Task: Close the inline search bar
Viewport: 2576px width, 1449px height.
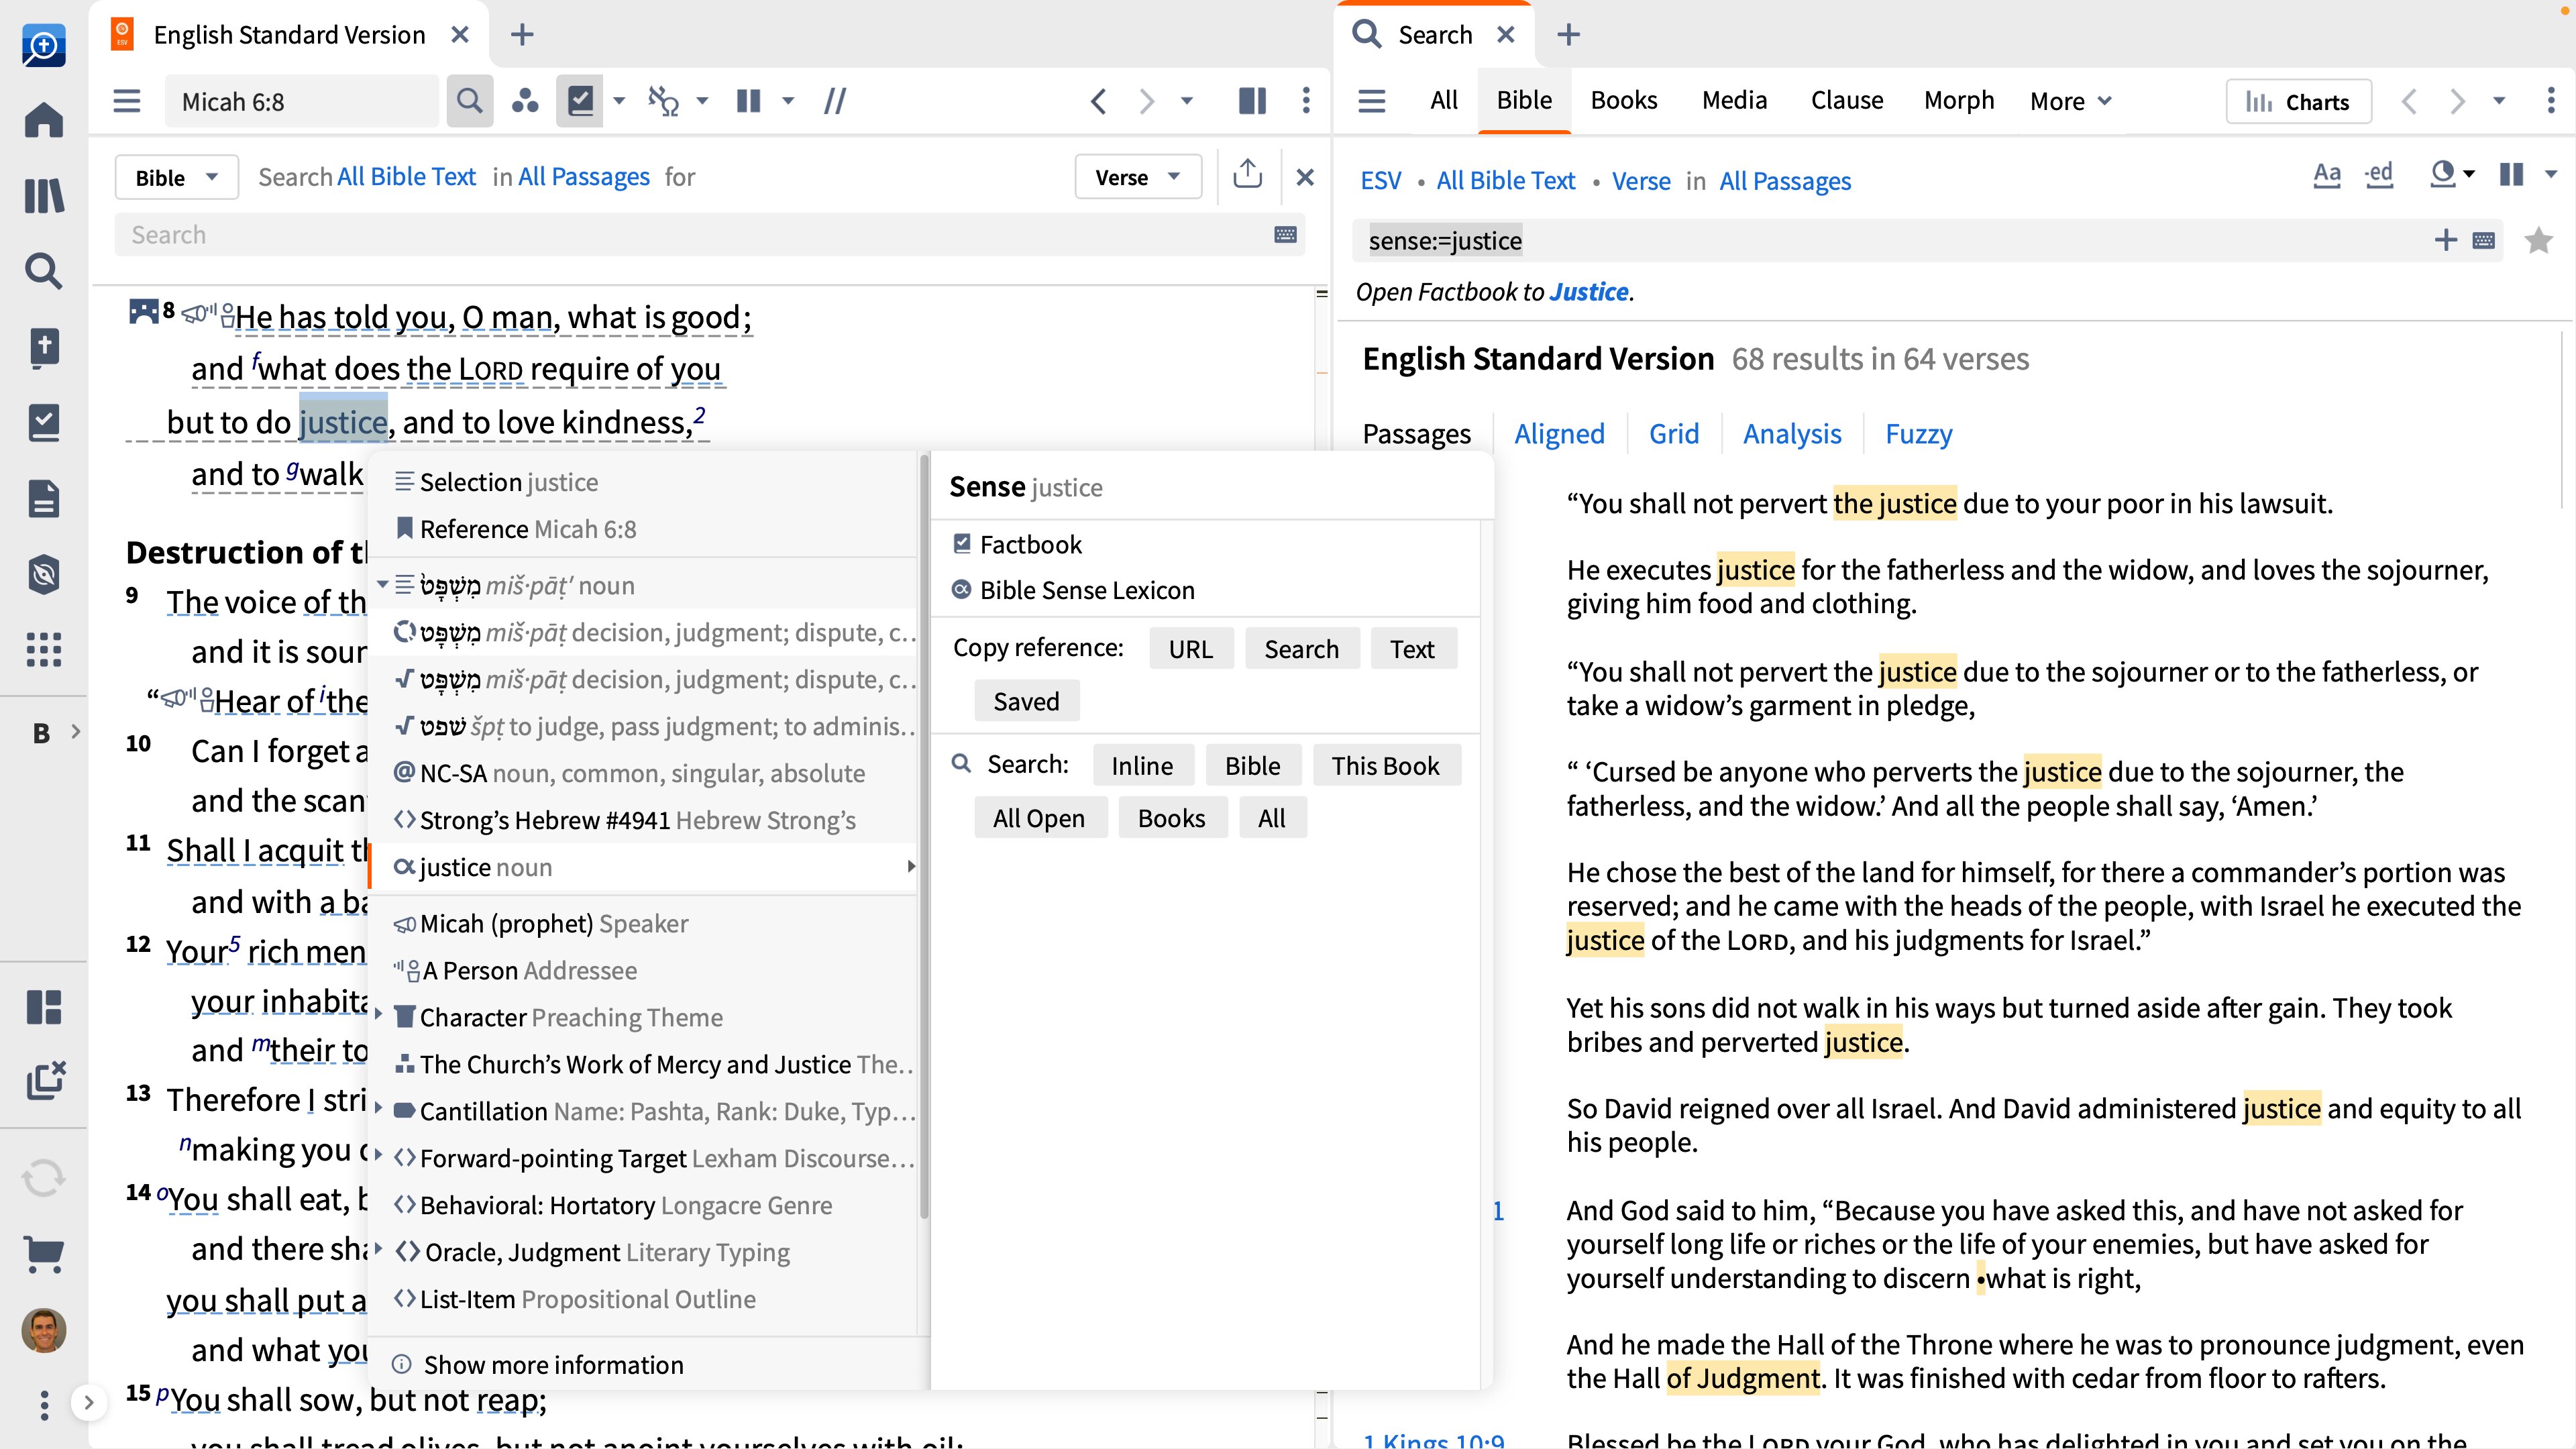Action: [1305, 177]
